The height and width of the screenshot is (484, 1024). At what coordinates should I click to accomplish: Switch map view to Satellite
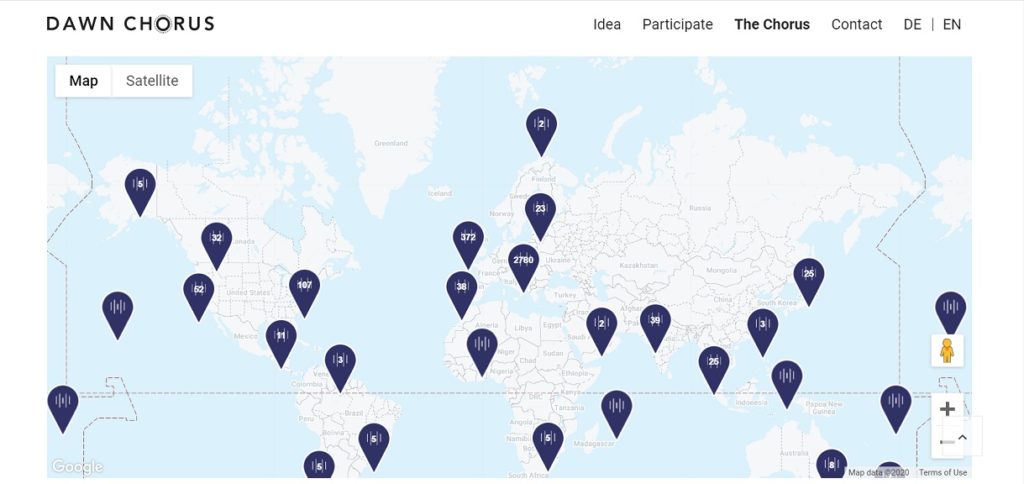click(152, 81)
